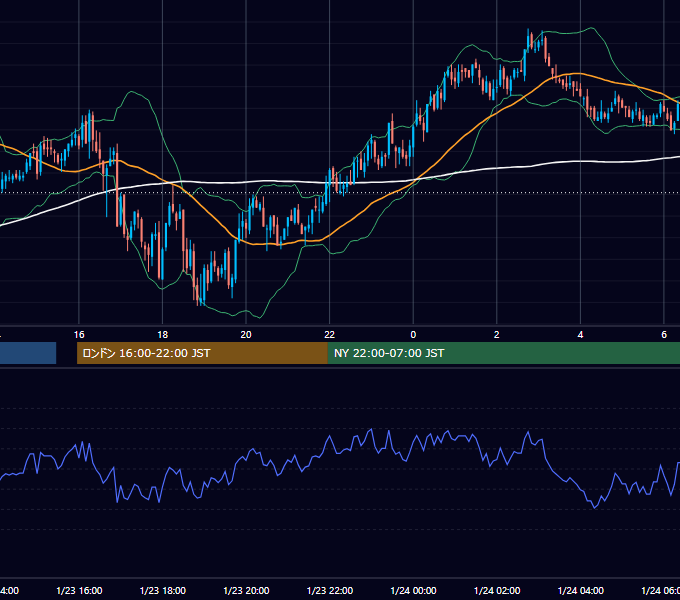Click the hour 4 axis label

(x=580, y=335)
